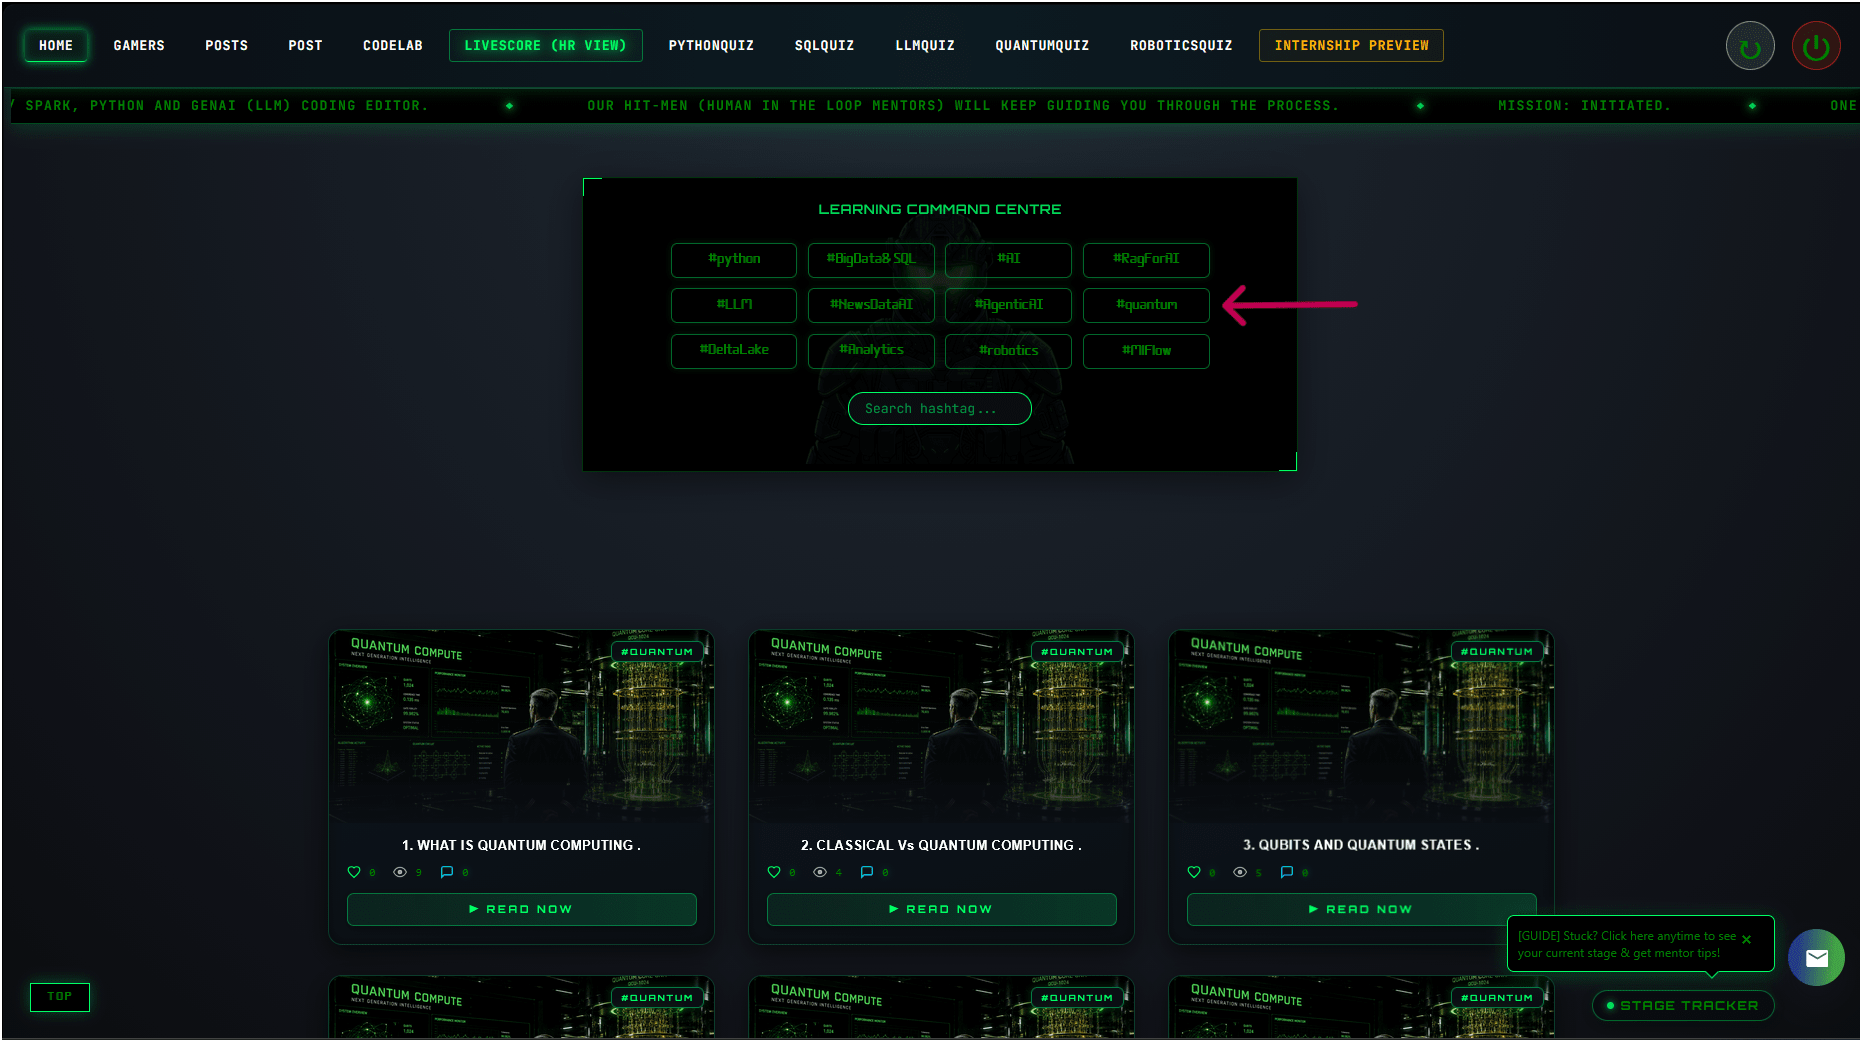Read Now: What is Quantum Computing
Viewport: 1862px width, 1042px height.
(522, 909)
